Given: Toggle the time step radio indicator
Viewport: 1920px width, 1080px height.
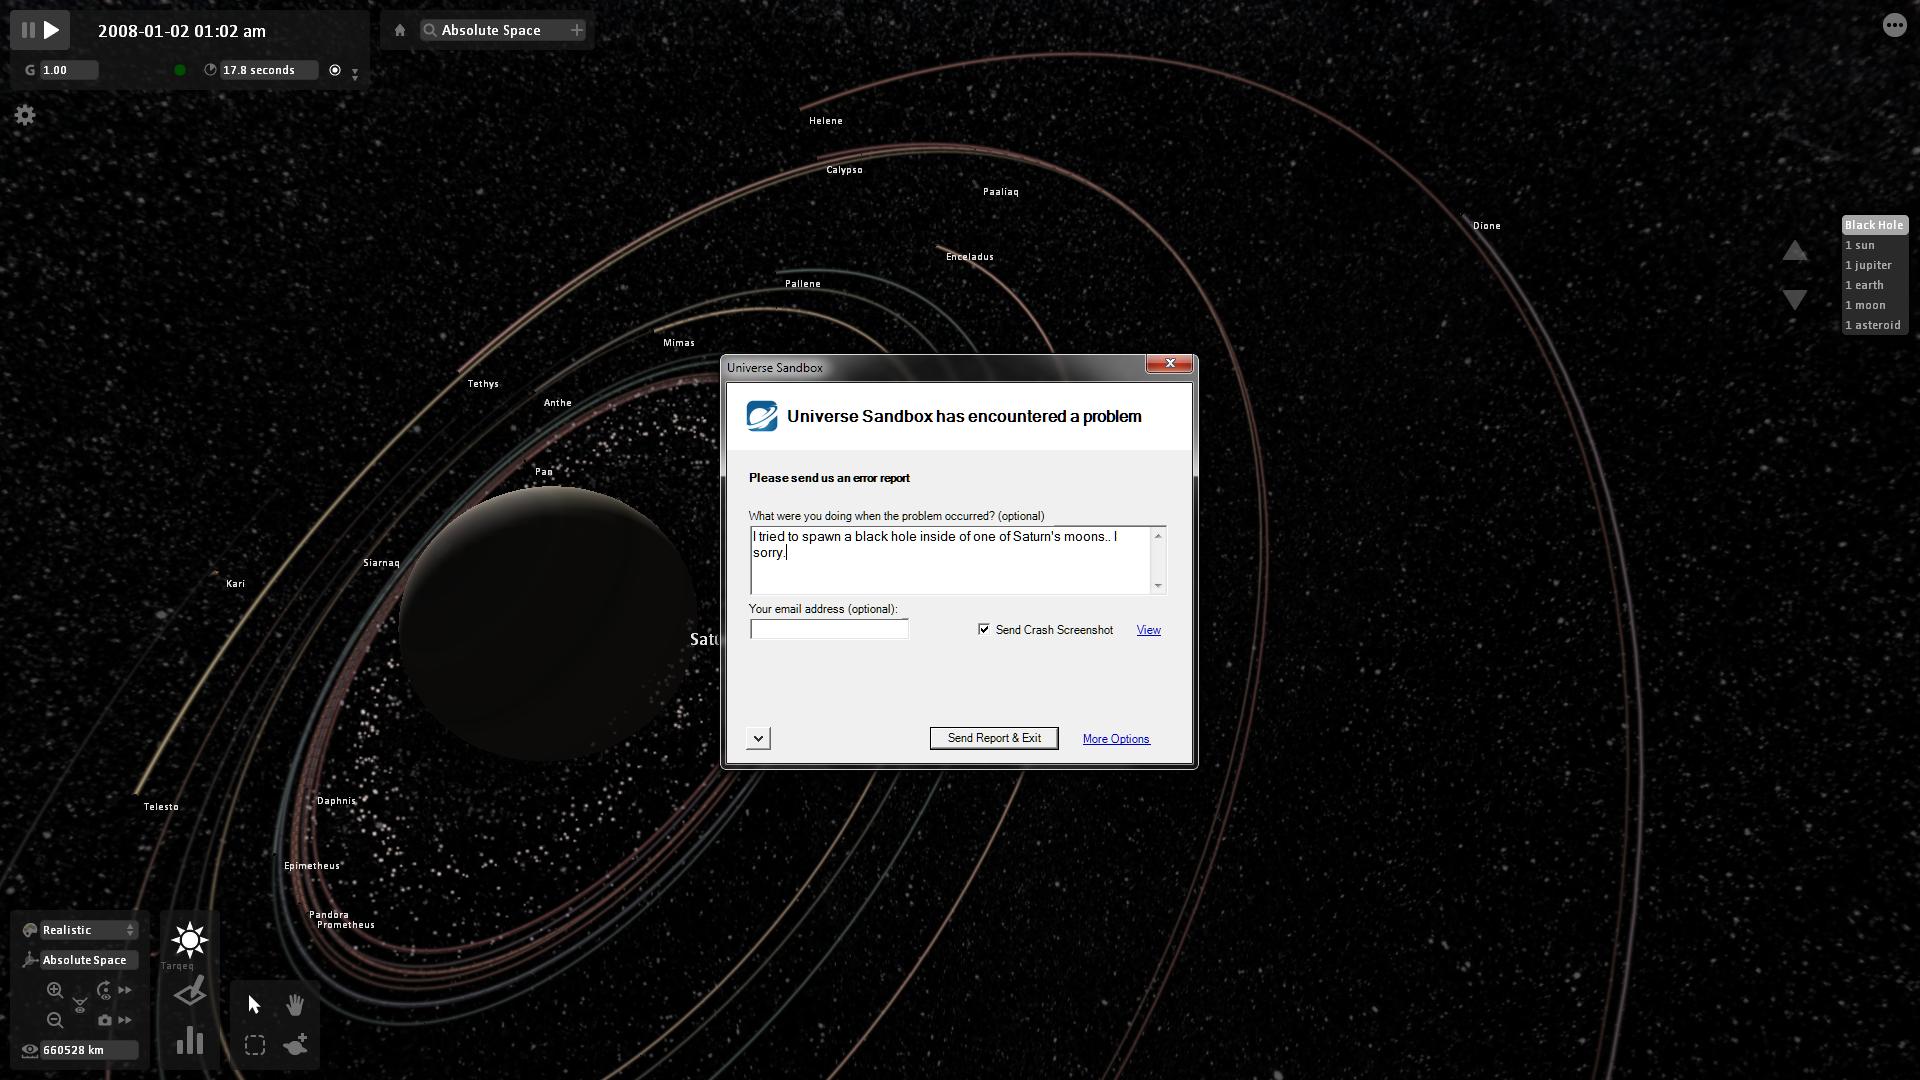Looking at the screenshot, I should [x=335, y=70].
